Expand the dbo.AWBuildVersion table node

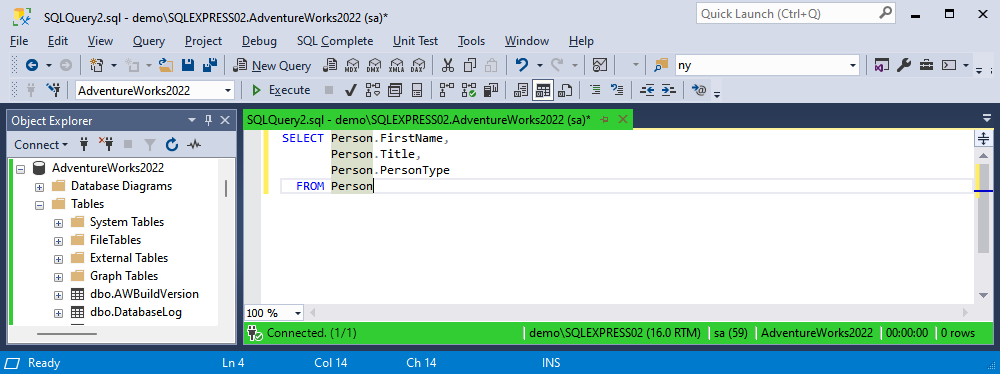pos(58,295)
